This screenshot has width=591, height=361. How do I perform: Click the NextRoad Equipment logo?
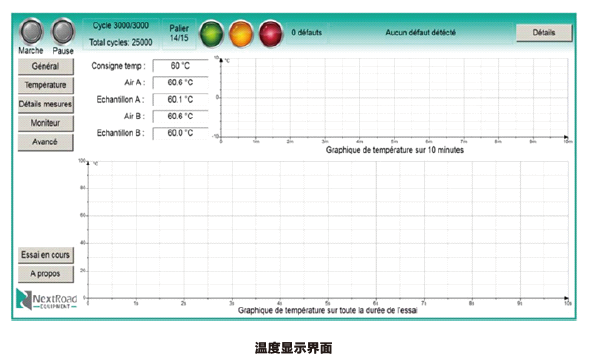(46, 300)
